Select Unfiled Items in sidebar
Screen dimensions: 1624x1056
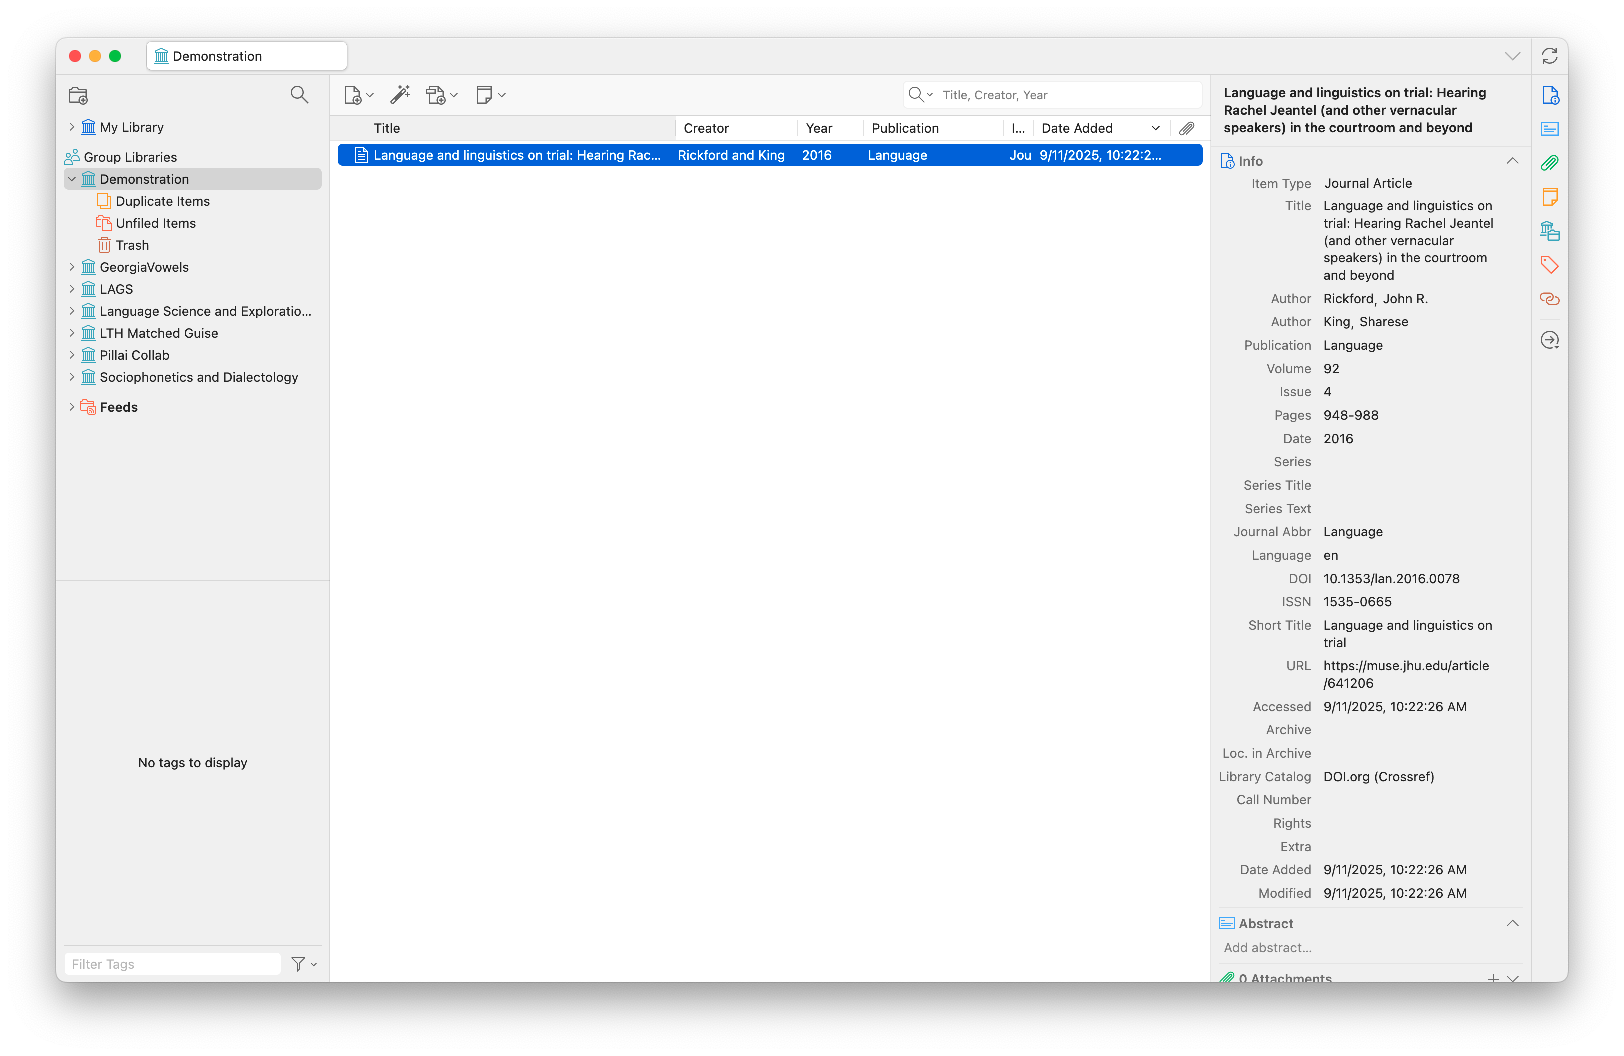pyautogui.click(x=155, y=223)
